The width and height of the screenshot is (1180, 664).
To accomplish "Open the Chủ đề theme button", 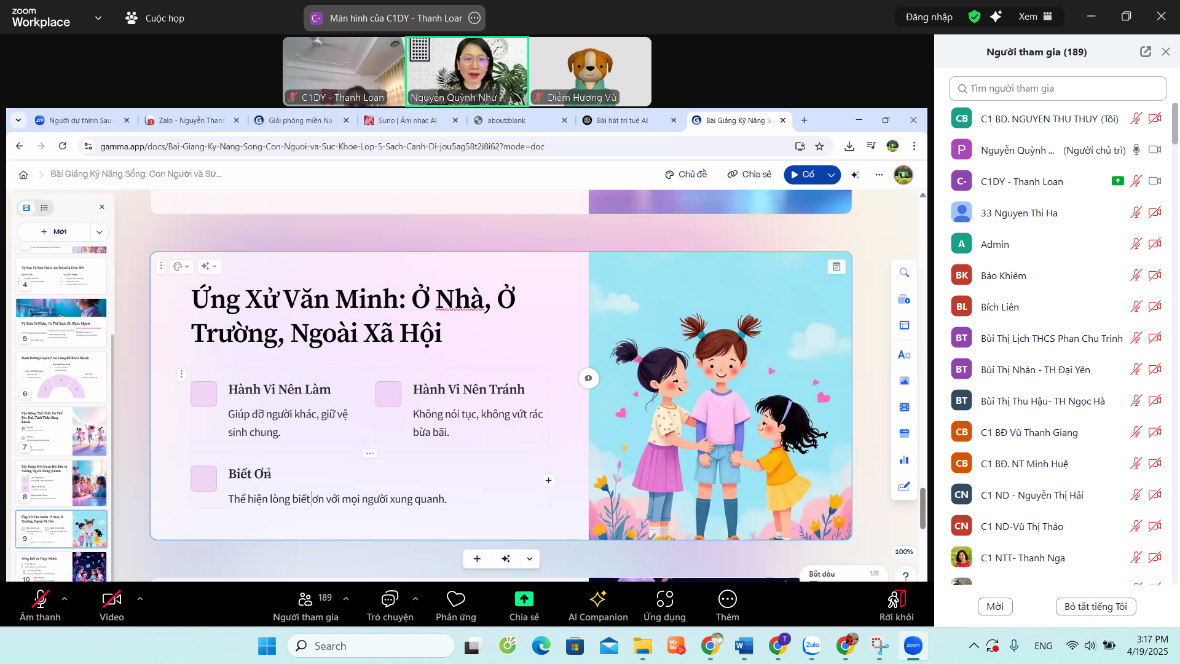I will [x=686, y=174].
